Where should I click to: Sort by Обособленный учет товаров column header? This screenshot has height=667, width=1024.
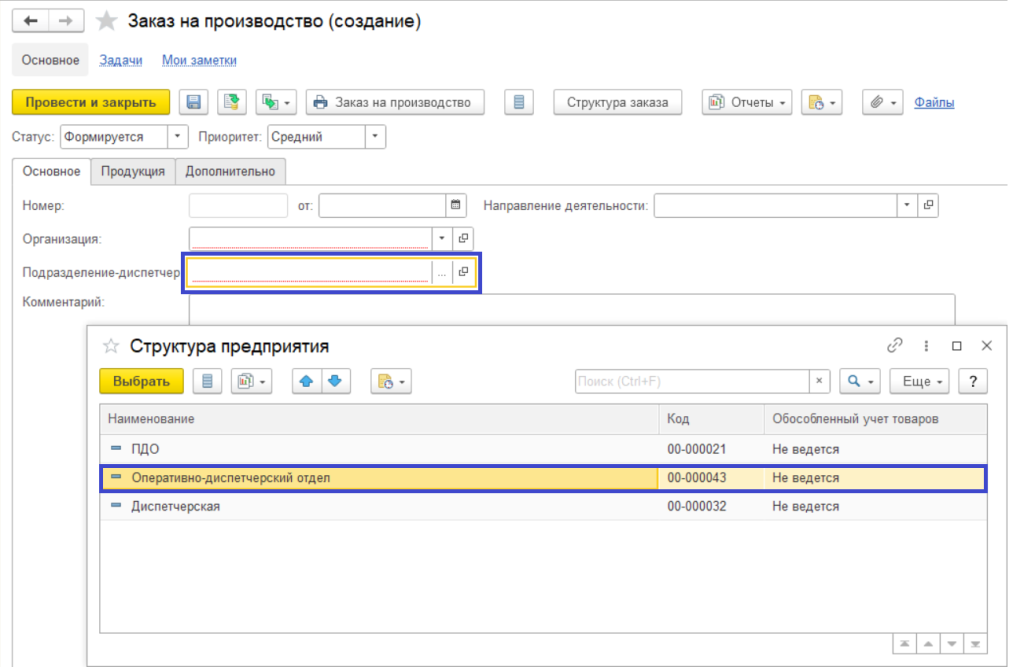point(876,419)
